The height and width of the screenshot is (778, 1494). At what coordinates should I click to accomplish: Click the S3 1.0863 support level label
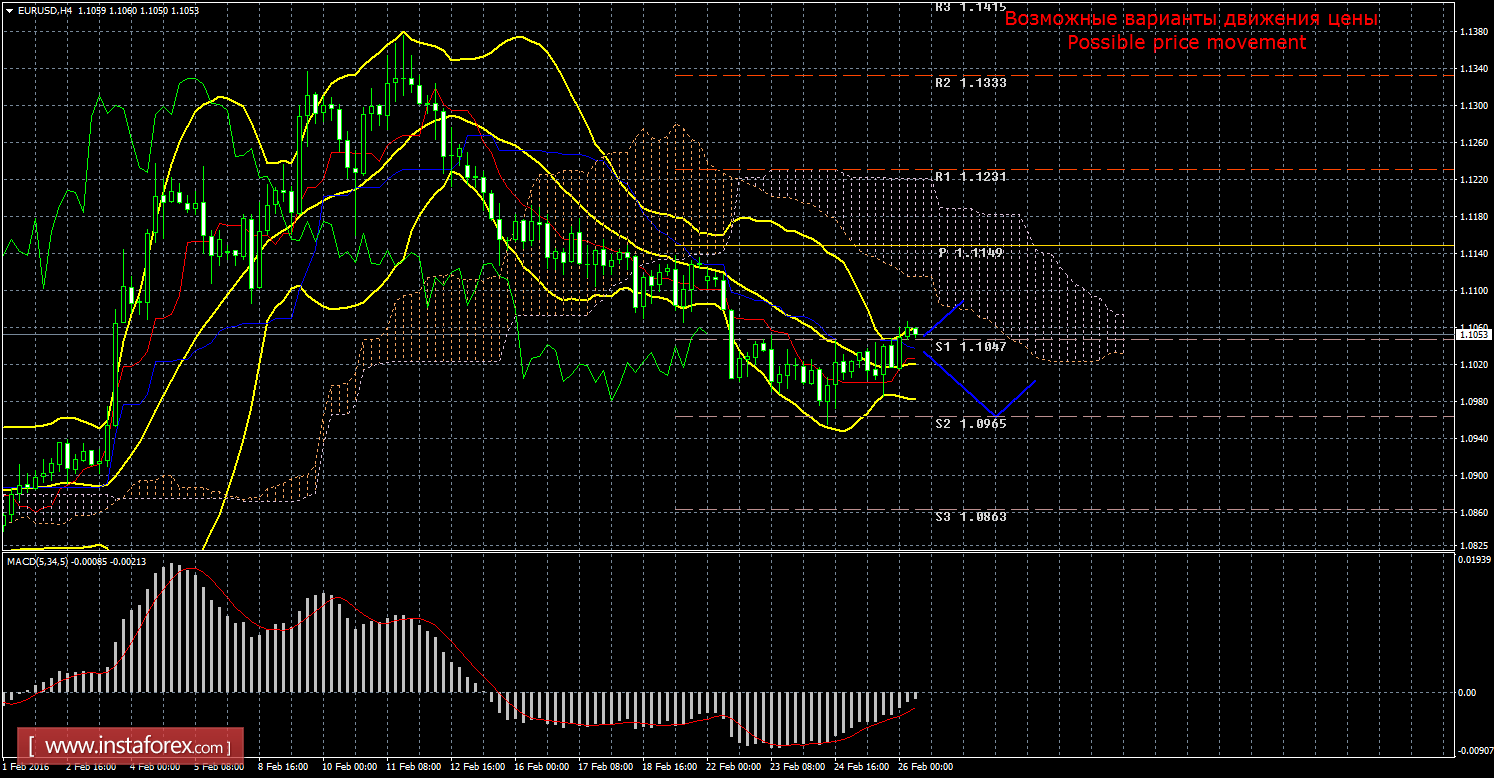[x=970, y=516]
